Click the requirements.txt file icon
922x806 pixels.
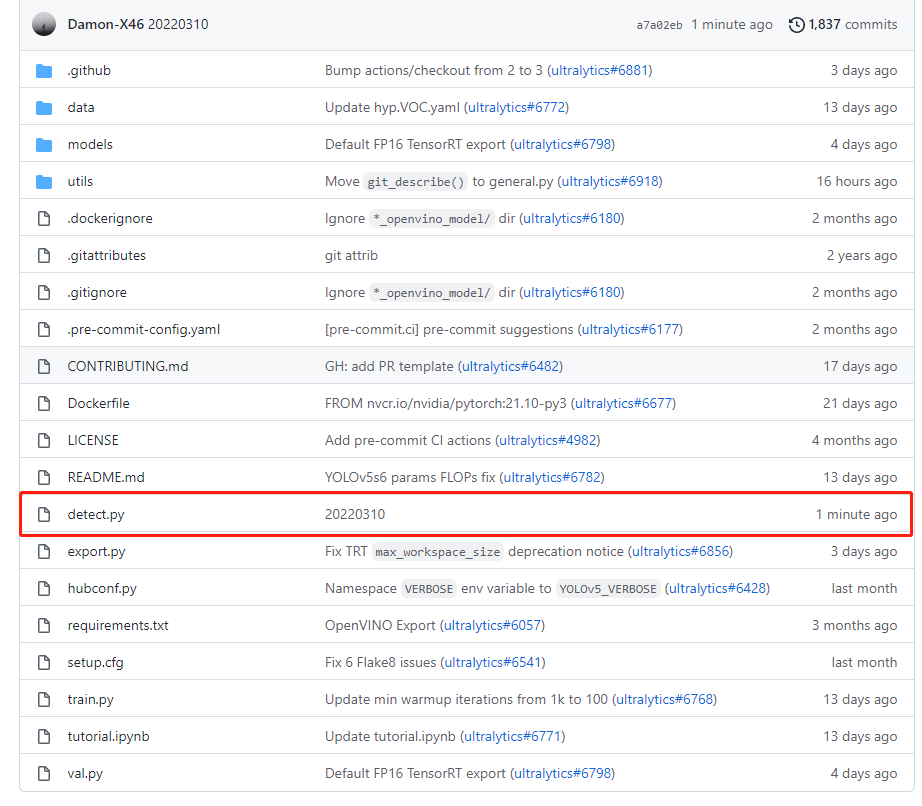[44, 626]
